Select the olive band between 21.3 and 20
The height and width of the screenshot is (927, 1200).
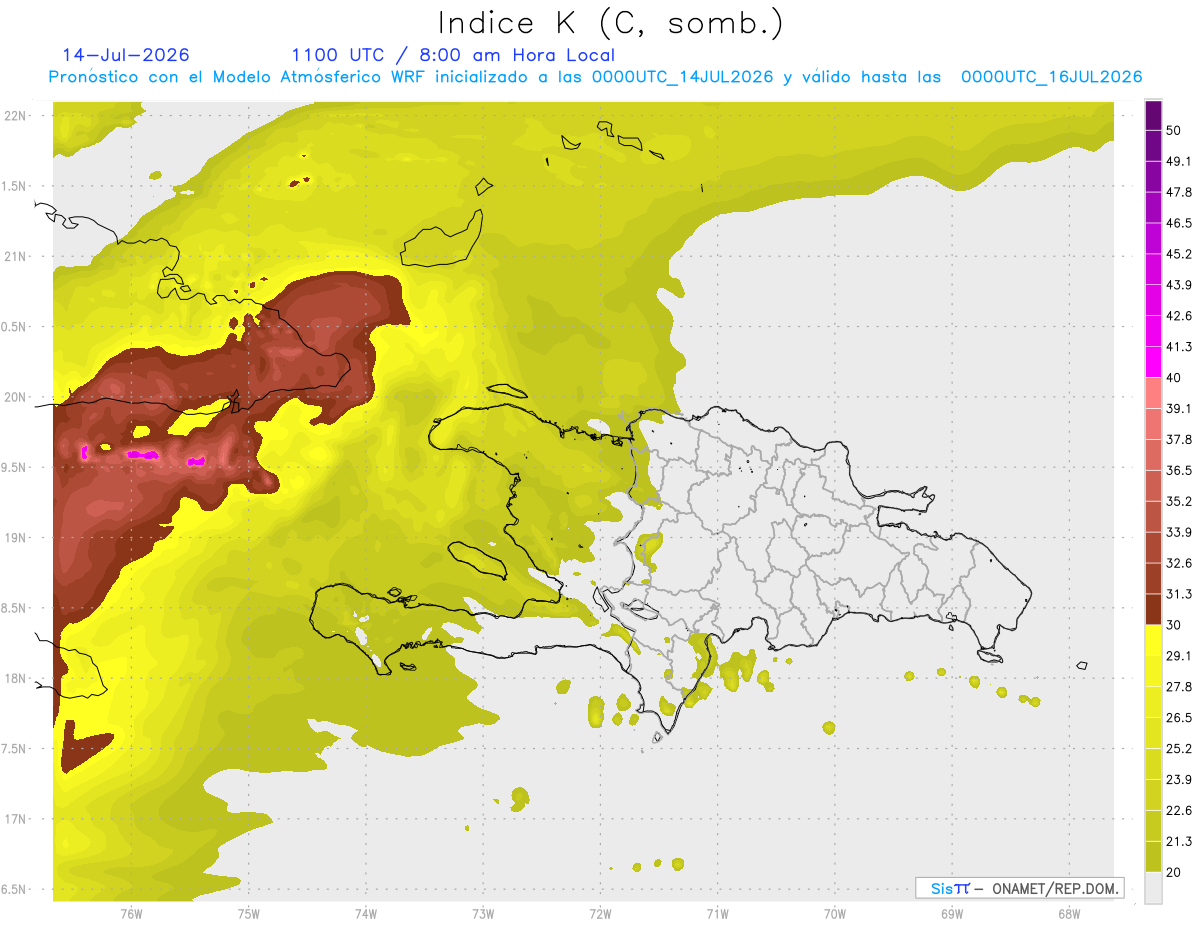1153,856
